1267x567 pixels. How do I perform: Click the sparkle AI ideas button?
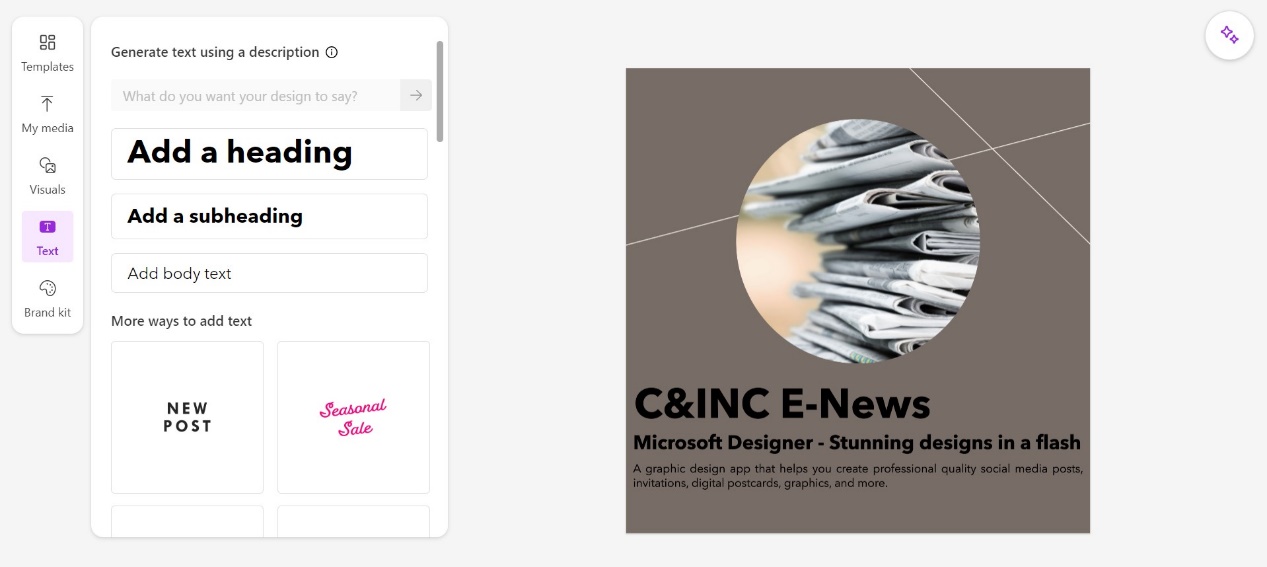click(1229, 35)
